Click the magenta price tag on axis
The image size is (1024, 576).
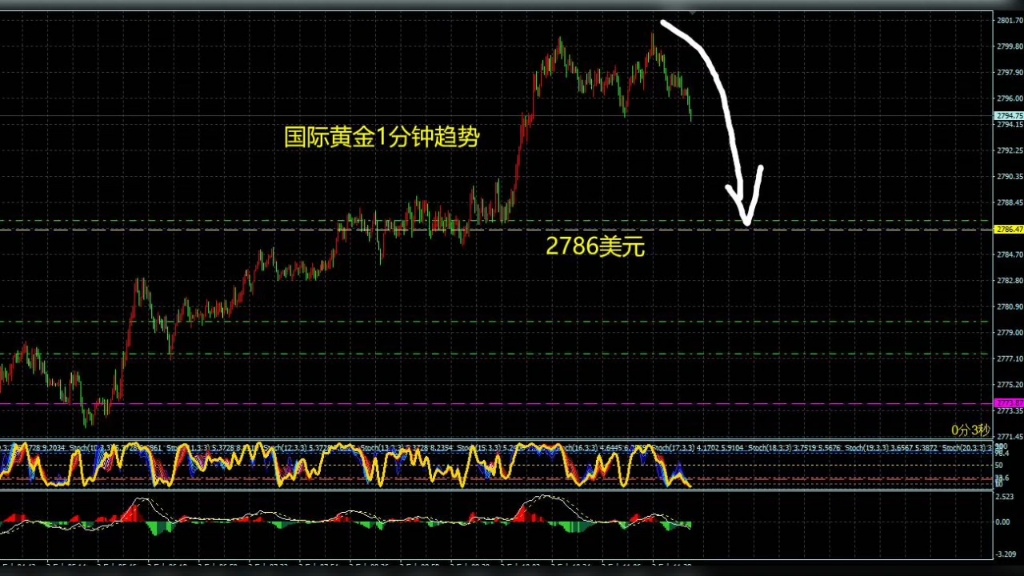(x=1008, y=403)
